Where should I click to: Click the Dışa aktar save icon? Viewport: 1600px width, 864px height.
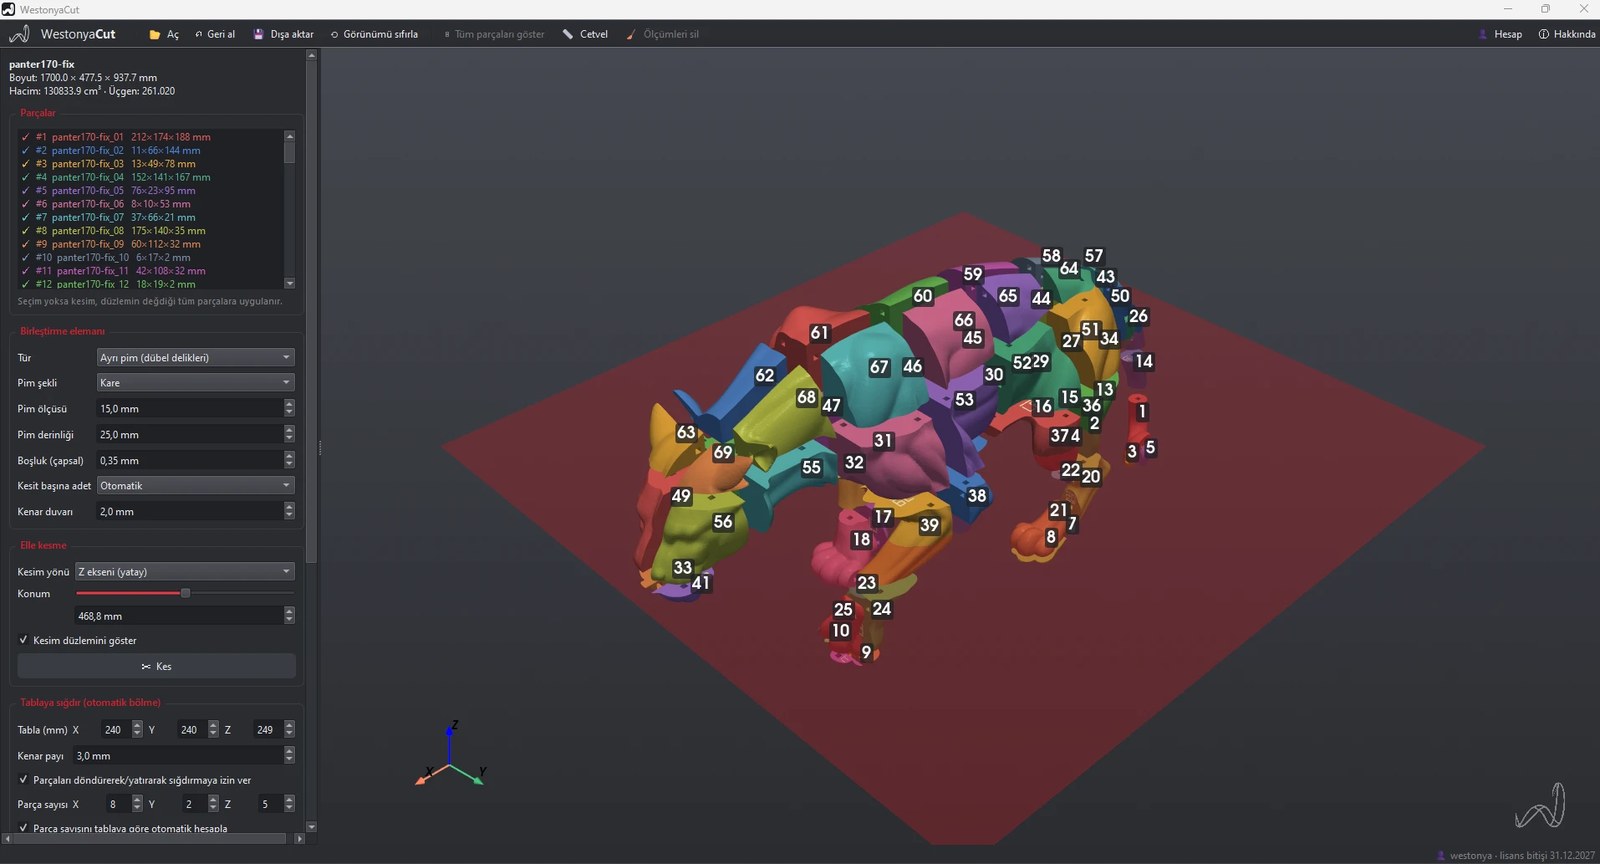pos(258,34)
